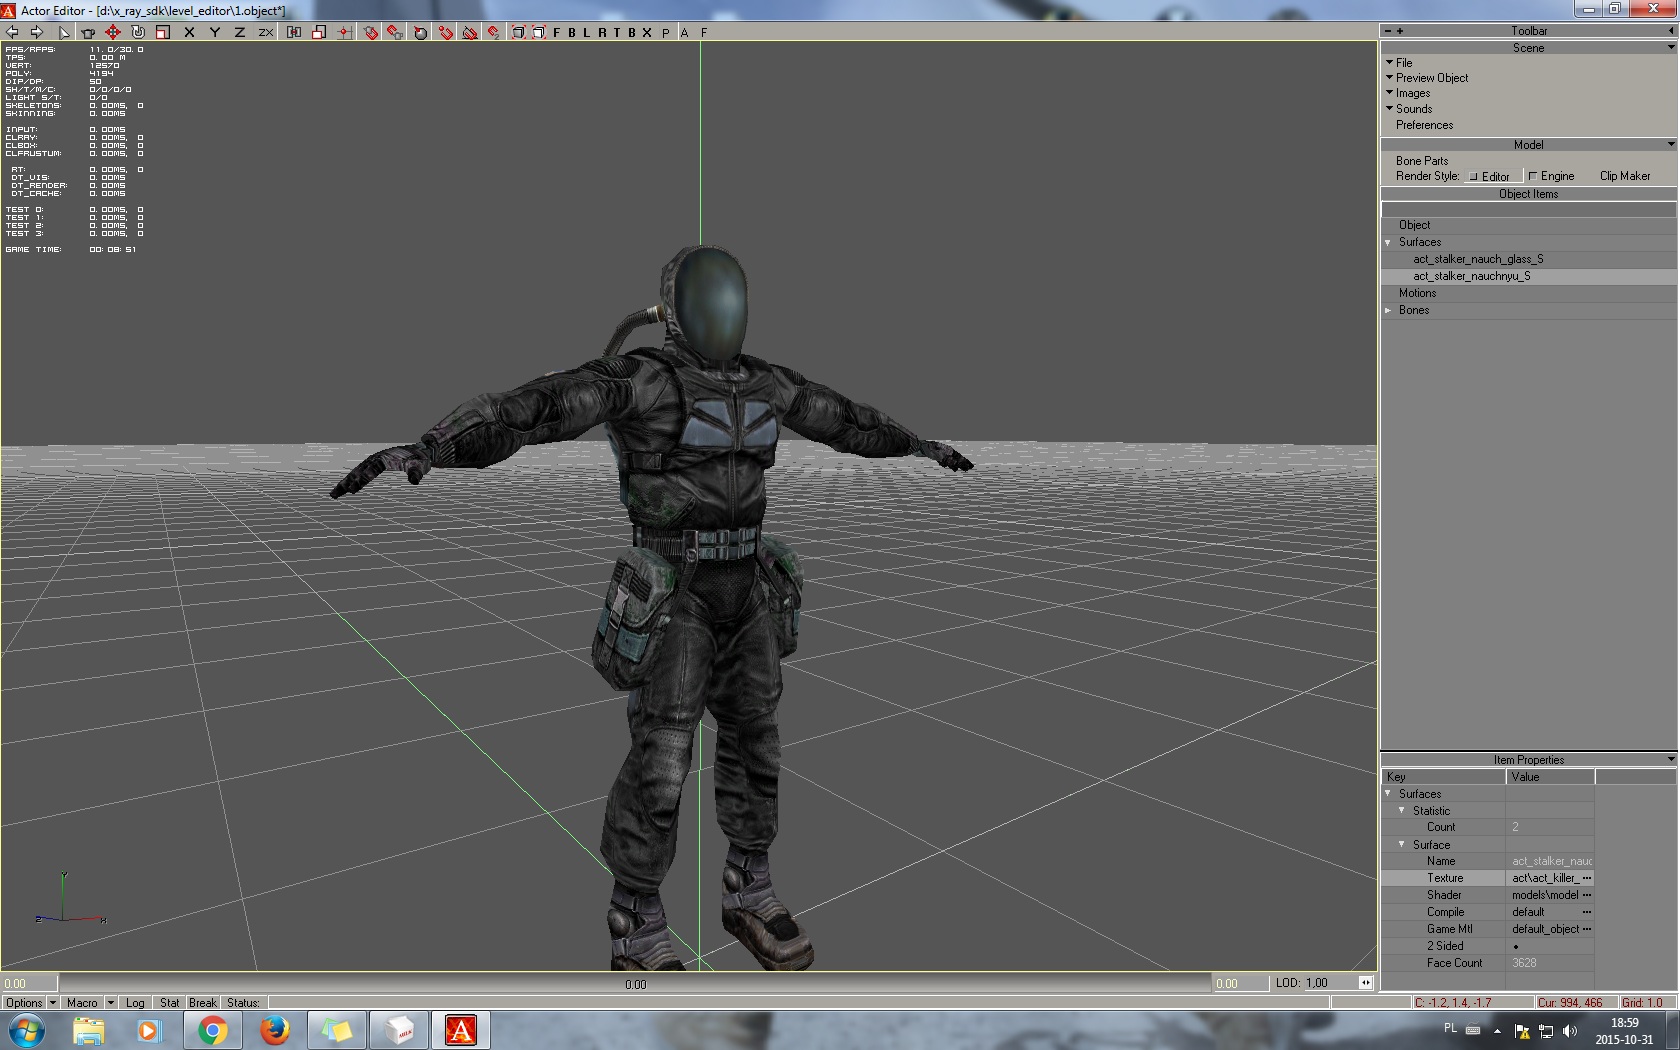Select the move tool with red cross arrows
The width and height of the screenshot is (1680, 1050).
(x=113, y=32)
